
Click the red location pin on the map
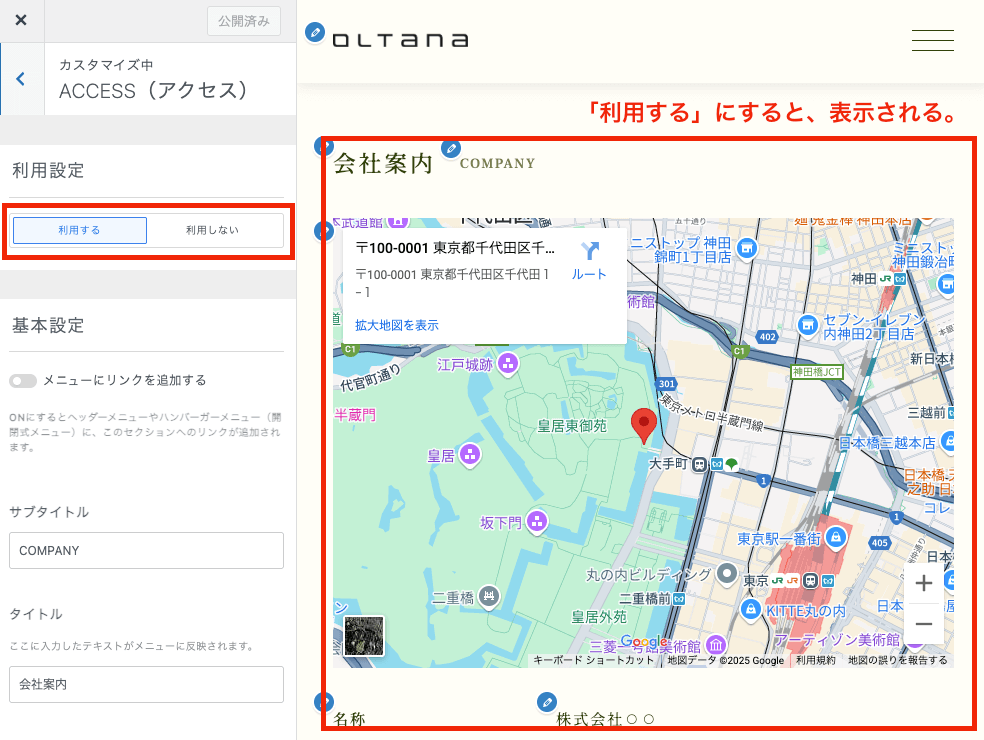tap(643, 426)
